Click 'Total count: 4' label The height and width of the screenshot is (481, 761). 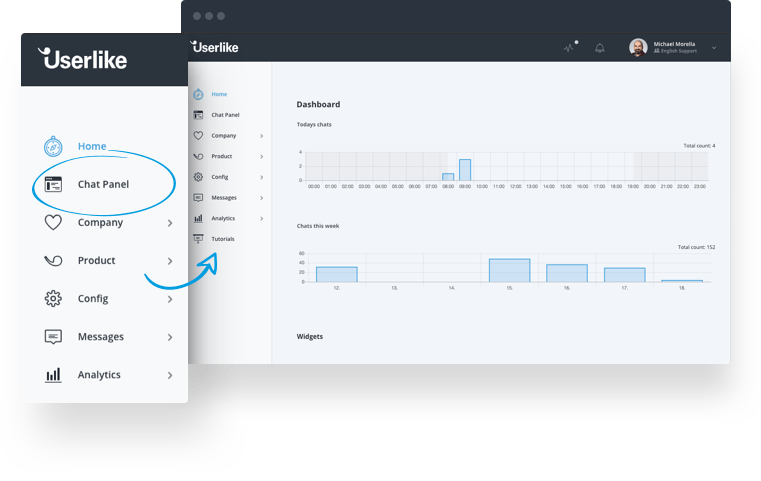tap(699, 146)
